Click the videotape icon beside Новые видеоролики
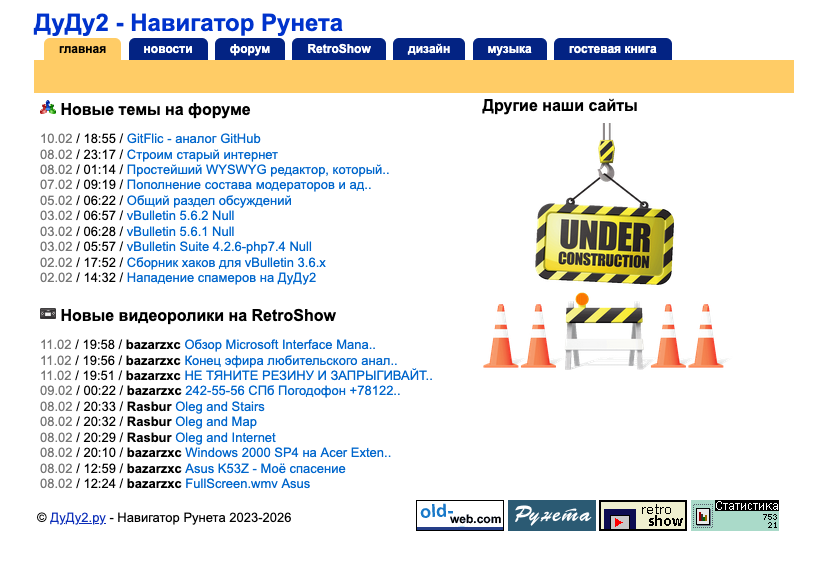Screen dimensions: 829x569 coord(47,315)
